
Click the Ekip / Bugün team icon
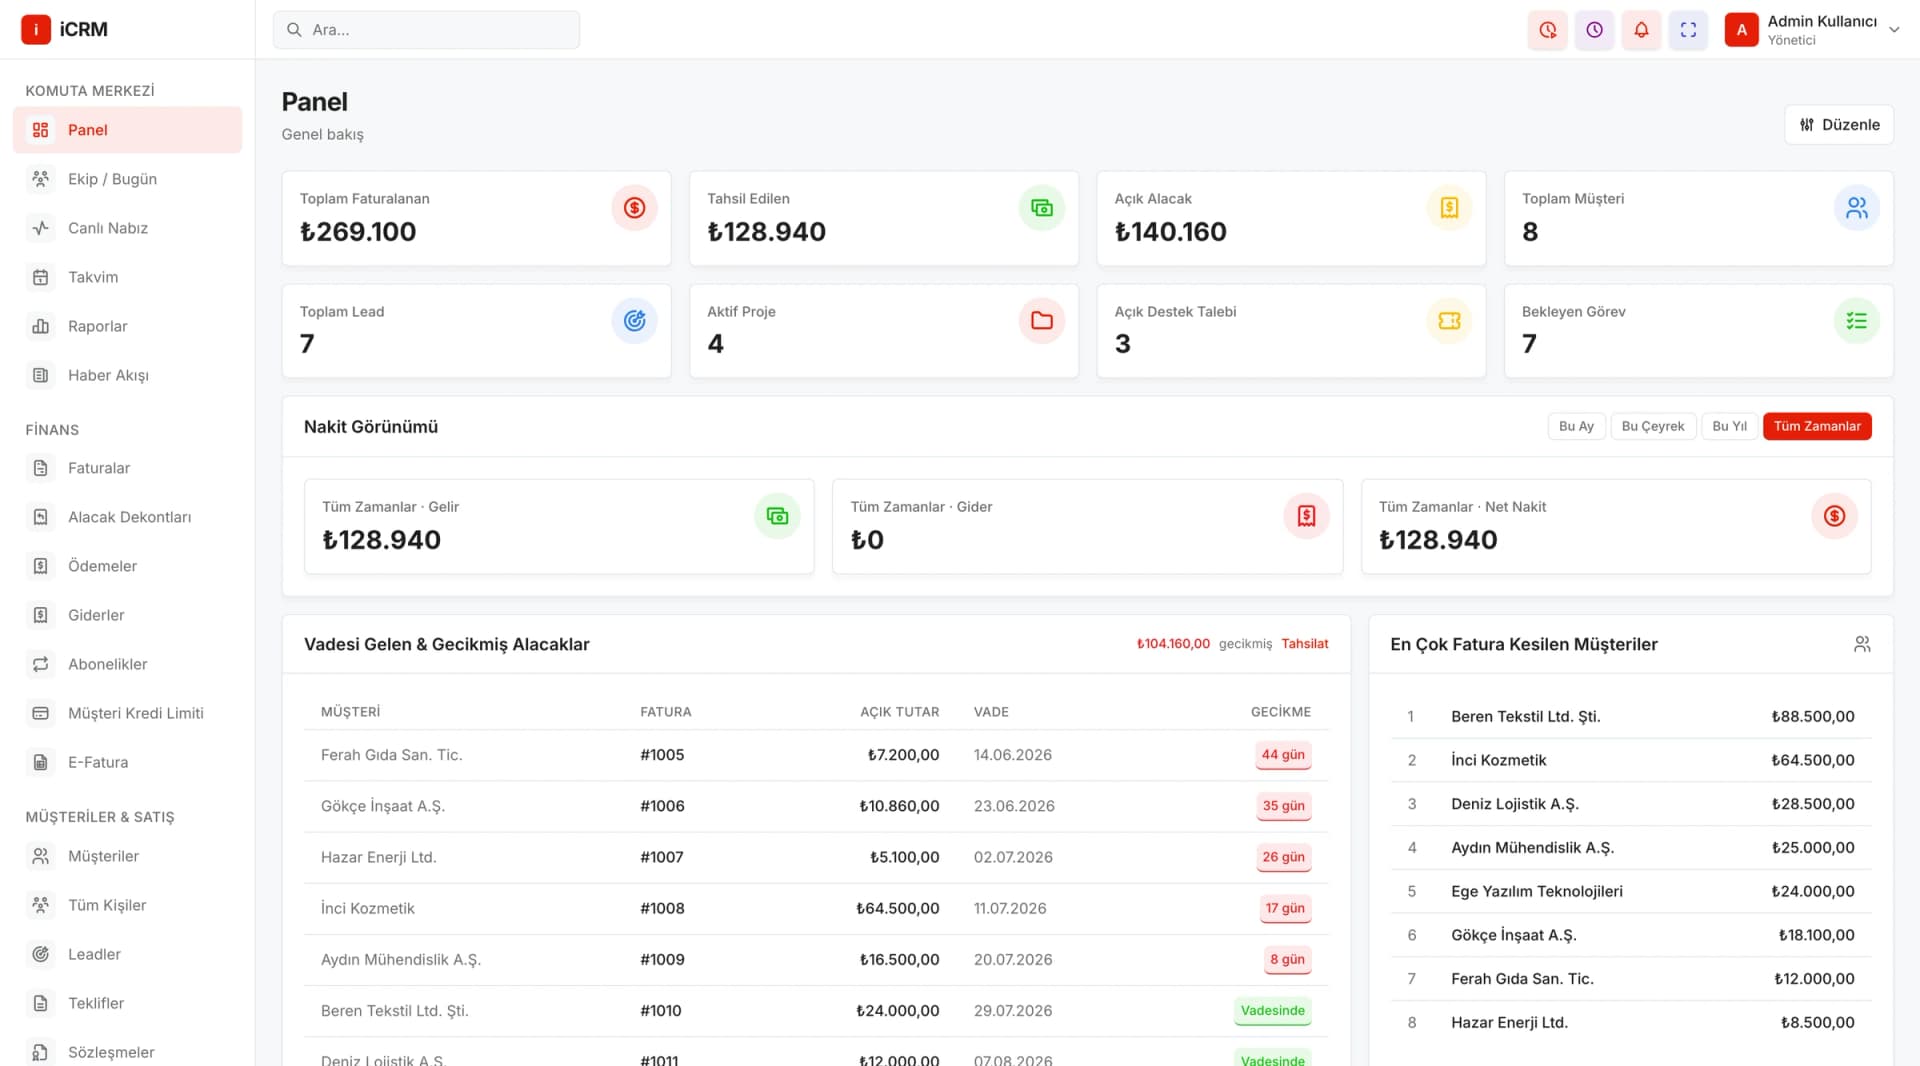coord(40,179)
